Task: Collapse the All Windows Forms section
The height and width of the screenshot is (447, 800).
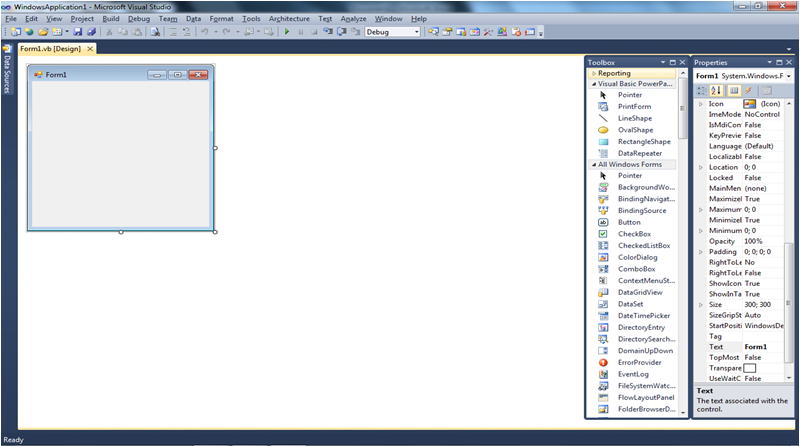Action: [594, 165]
